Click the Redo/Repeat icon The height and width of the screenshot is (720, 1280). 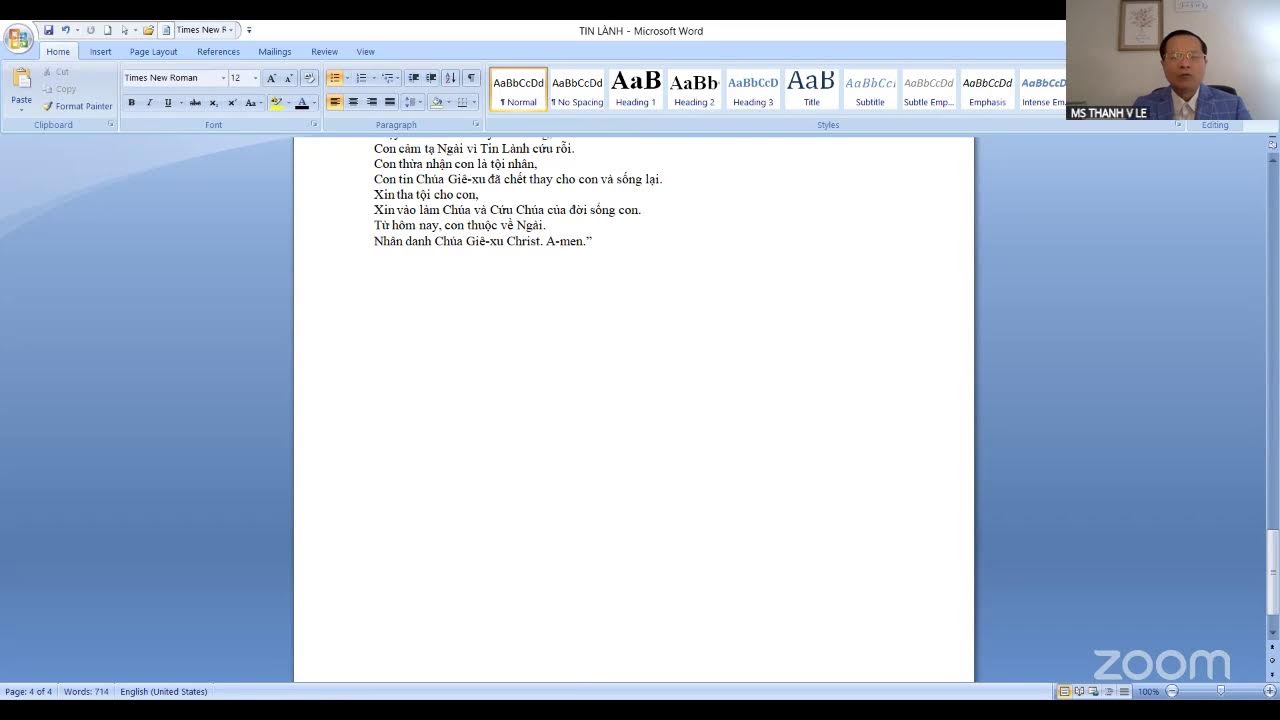[x=90, y=30]
